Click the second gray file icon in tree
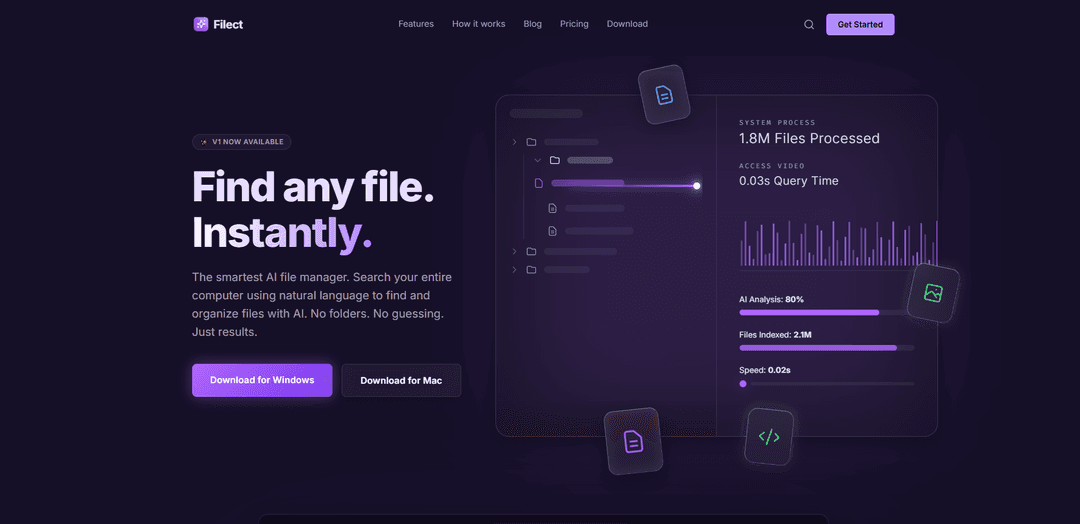Image resolution: width=1080 pixels, height=524 pixels. click(552, 231)
